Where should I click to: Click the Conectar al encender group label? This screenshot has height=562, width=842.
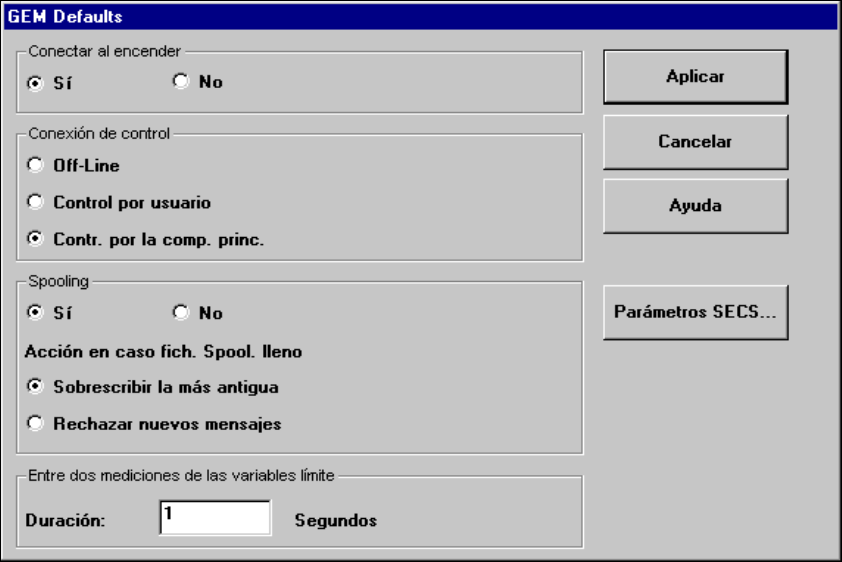pos(104,51)
